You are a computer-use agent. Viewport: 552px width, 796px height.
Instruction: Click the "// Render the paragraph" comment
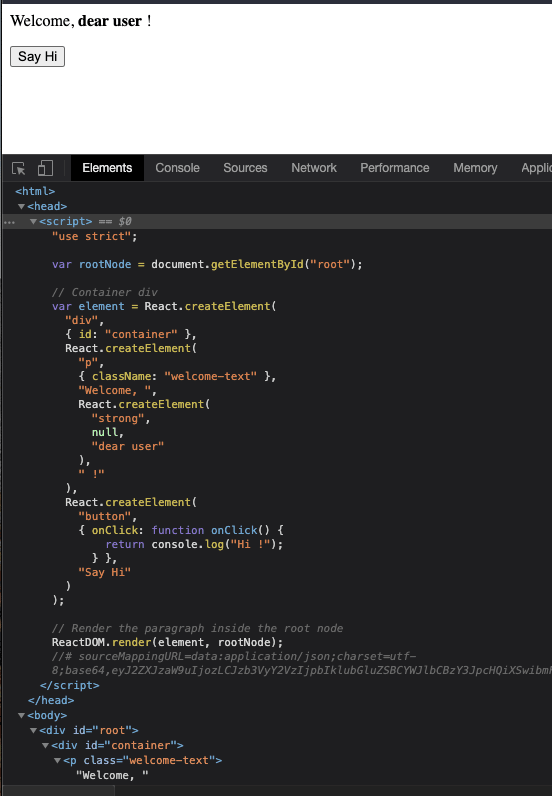(x=198, y=628)
